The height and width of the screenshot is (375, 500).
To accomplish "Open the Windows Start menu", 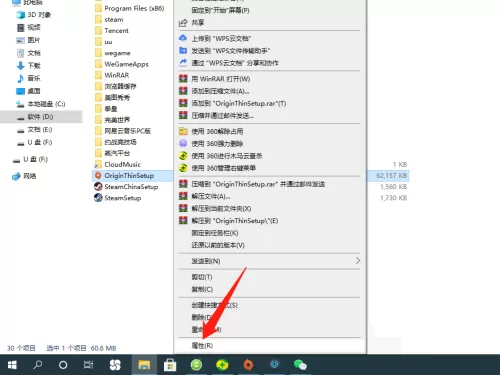I will click(12, 365).
